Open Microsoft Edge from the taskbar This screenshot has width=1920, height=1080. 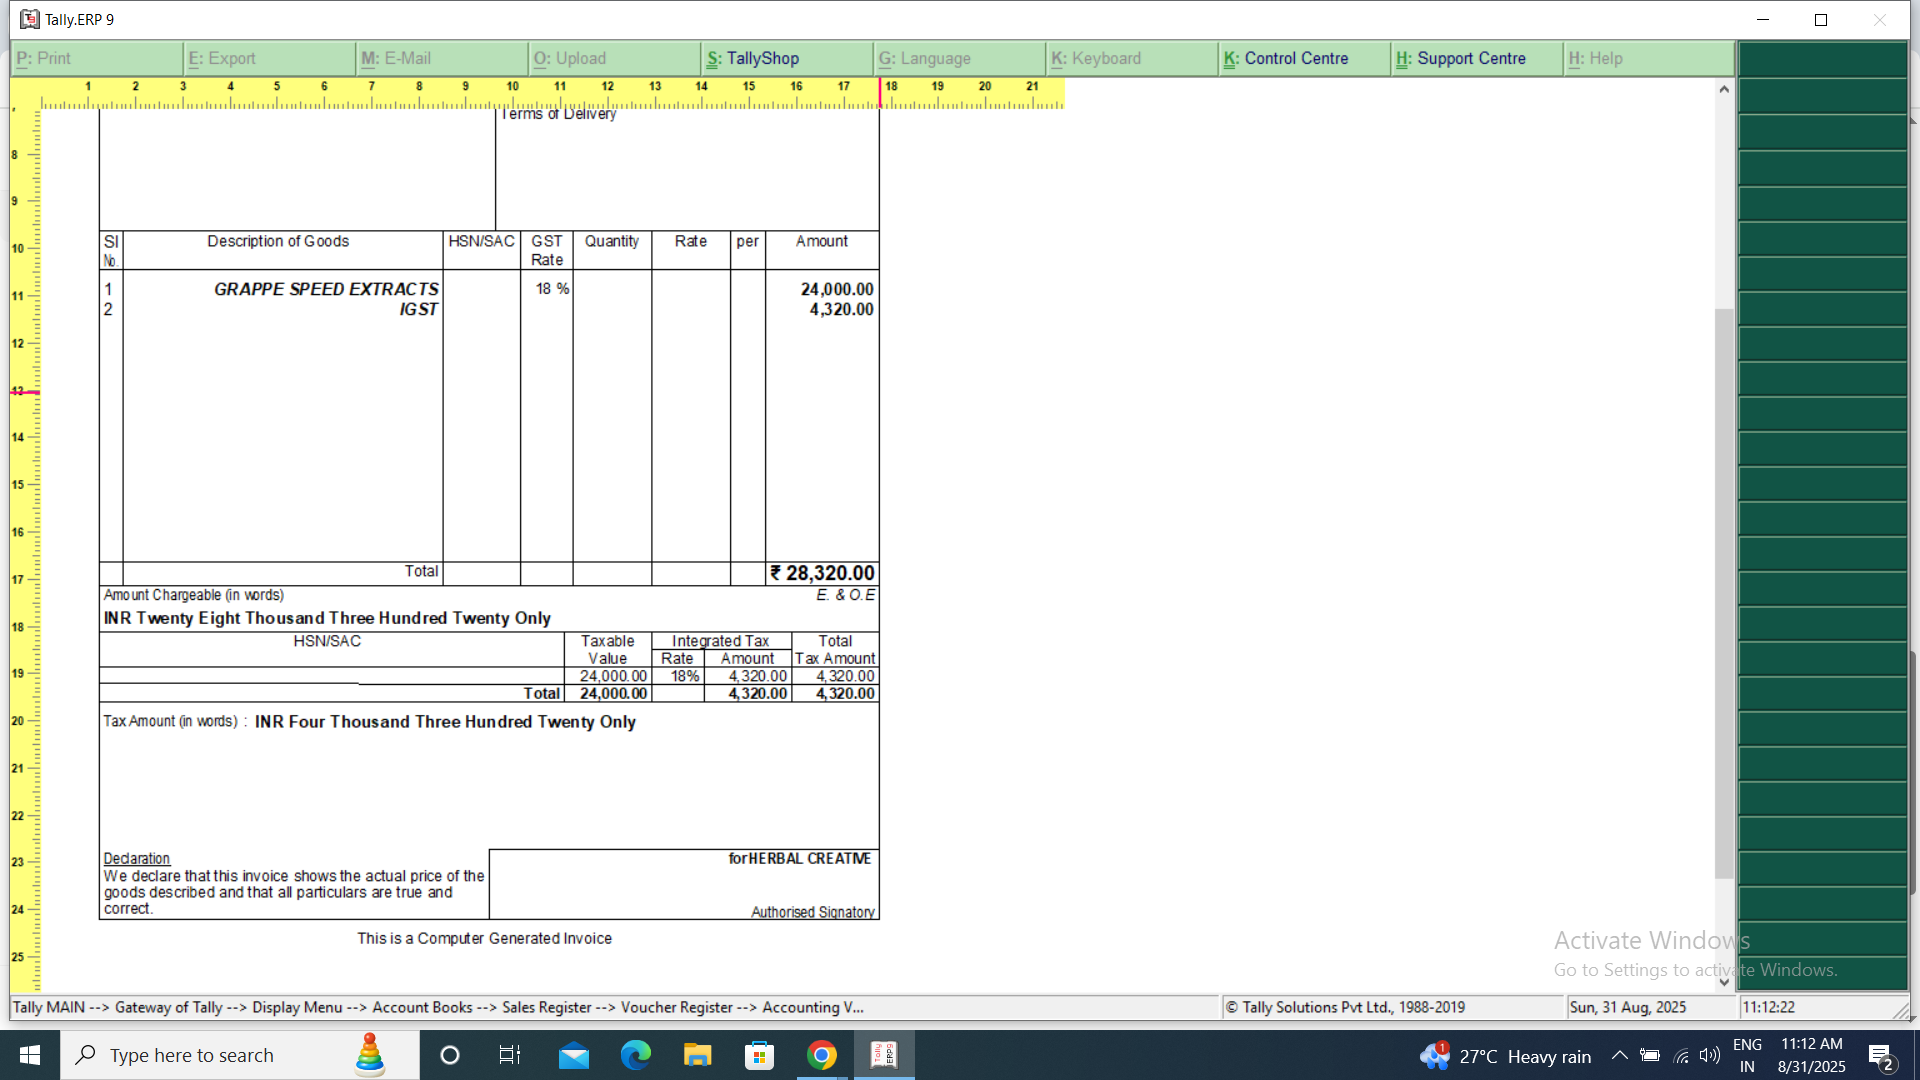coord(636,1055)
